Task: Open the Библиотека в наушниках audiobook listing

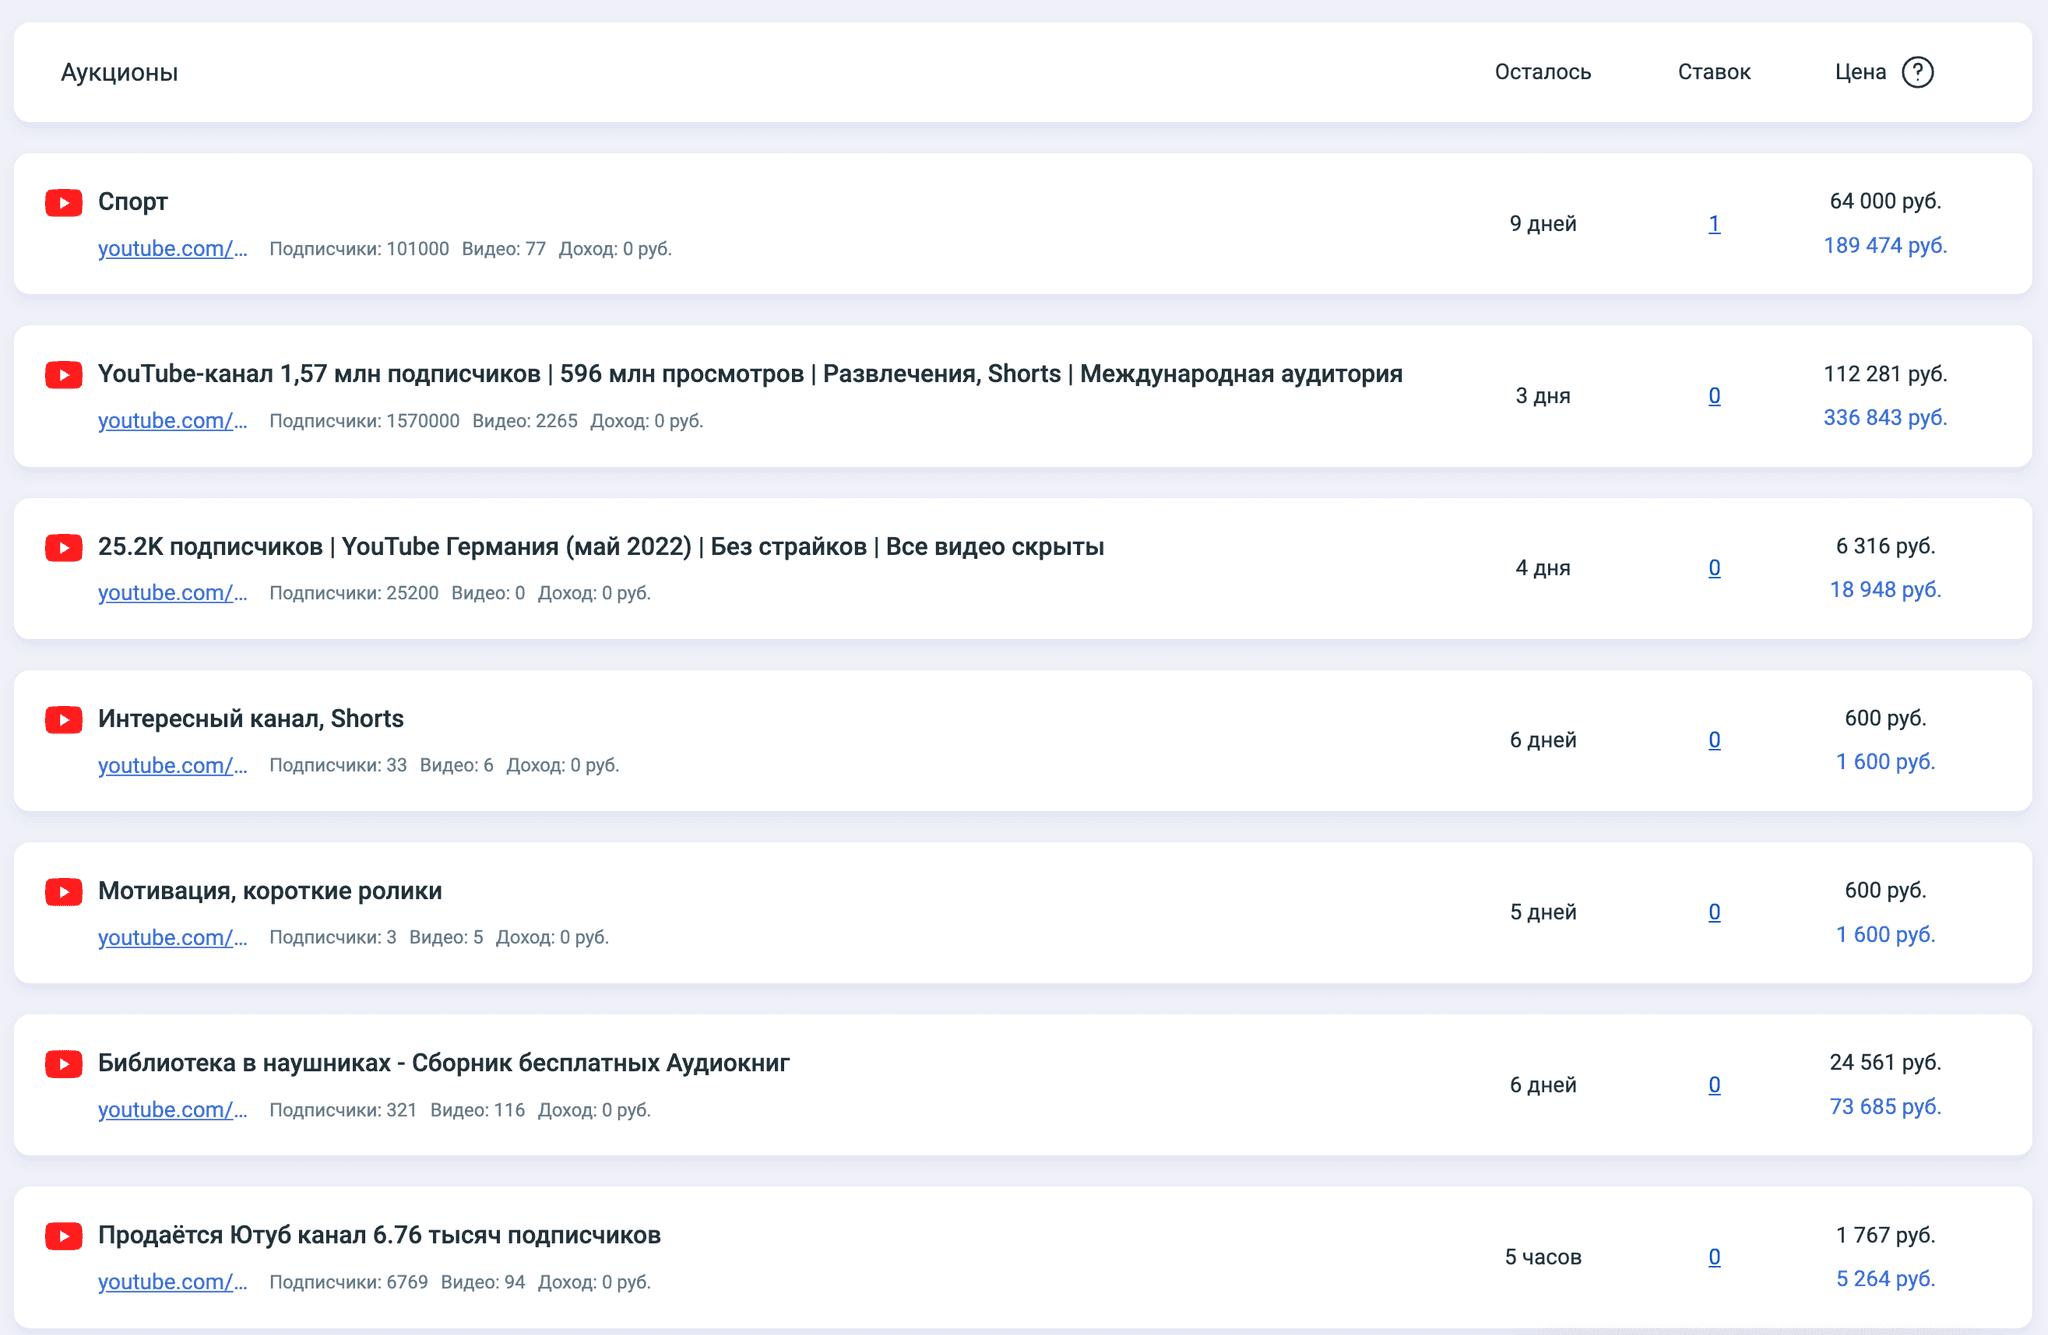Action: 444,1063
